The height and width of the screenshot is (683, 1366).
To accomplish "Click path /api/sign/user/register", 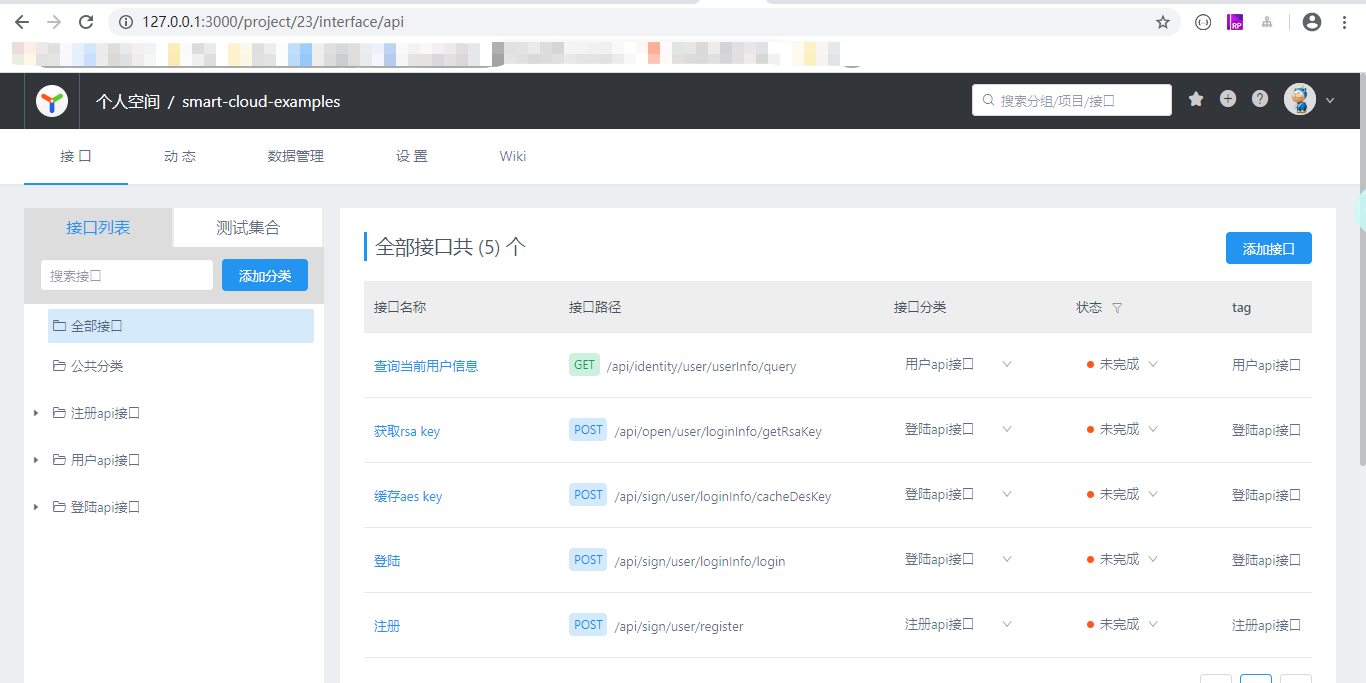I will point(679,626).
